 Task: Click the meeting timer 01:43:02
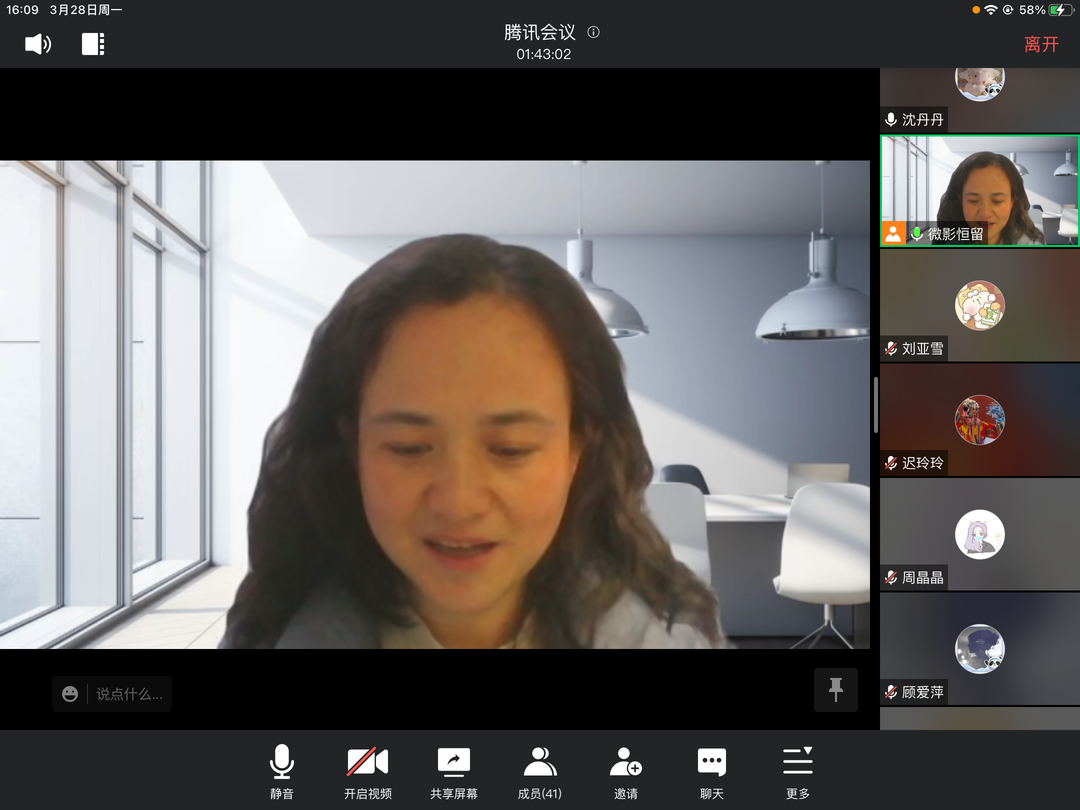tap(543, 54)
